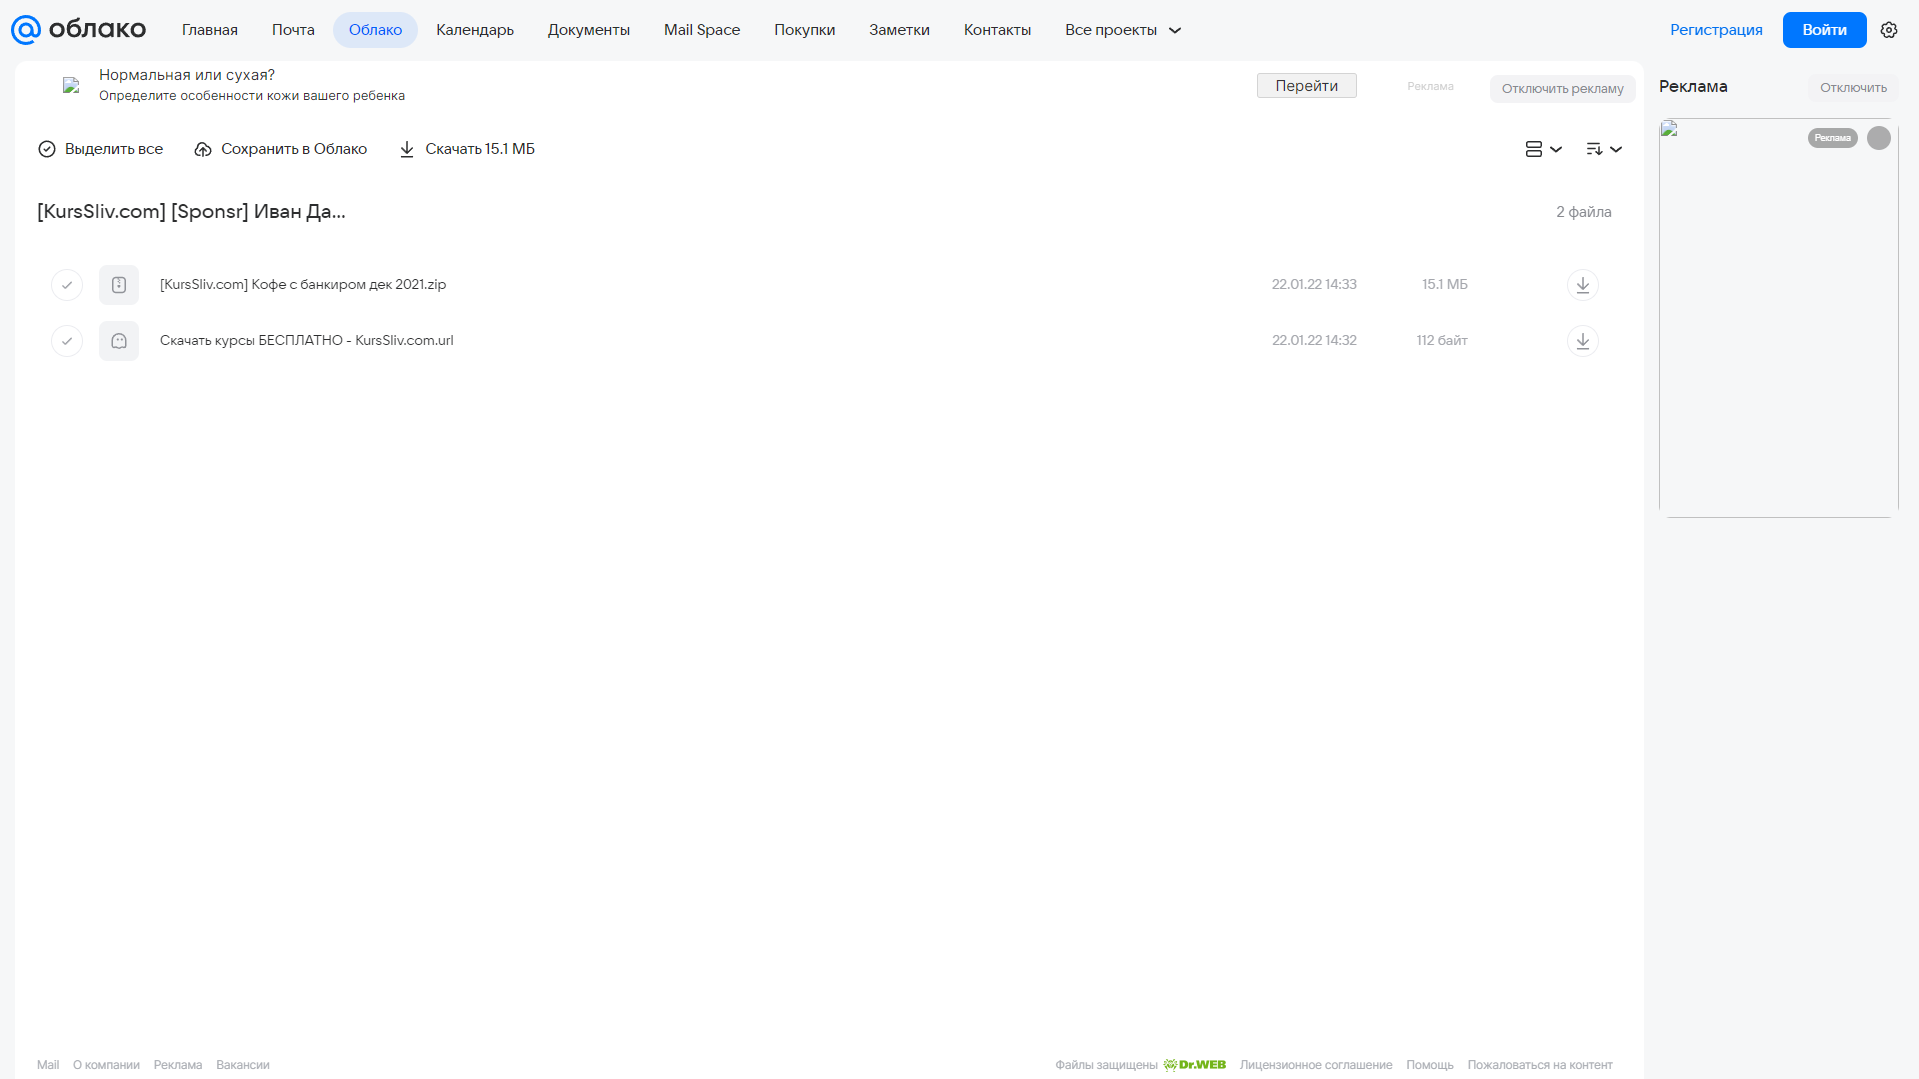Download the Кофе с банкиром zip file arrow
Screen dimensions: 1919x1079
pyautogui.click(x=1583, y=285)
